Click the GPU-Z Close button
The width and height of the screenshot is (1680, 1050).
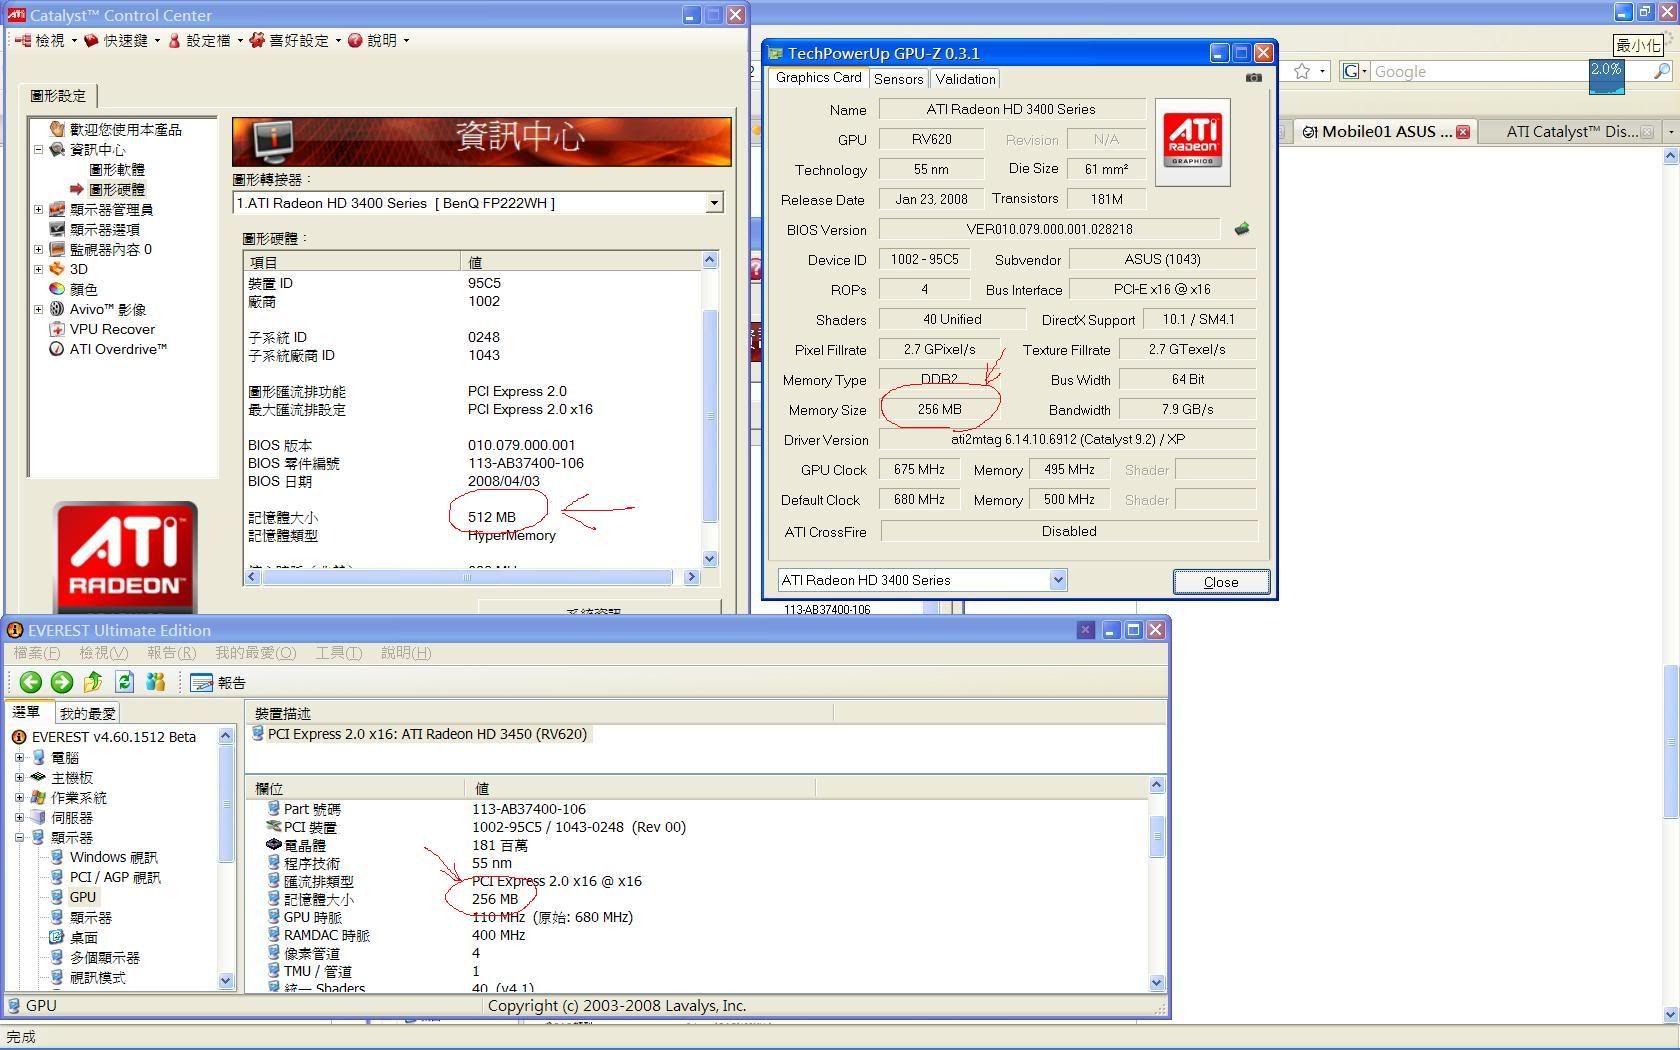click(x=1221, y=582)
